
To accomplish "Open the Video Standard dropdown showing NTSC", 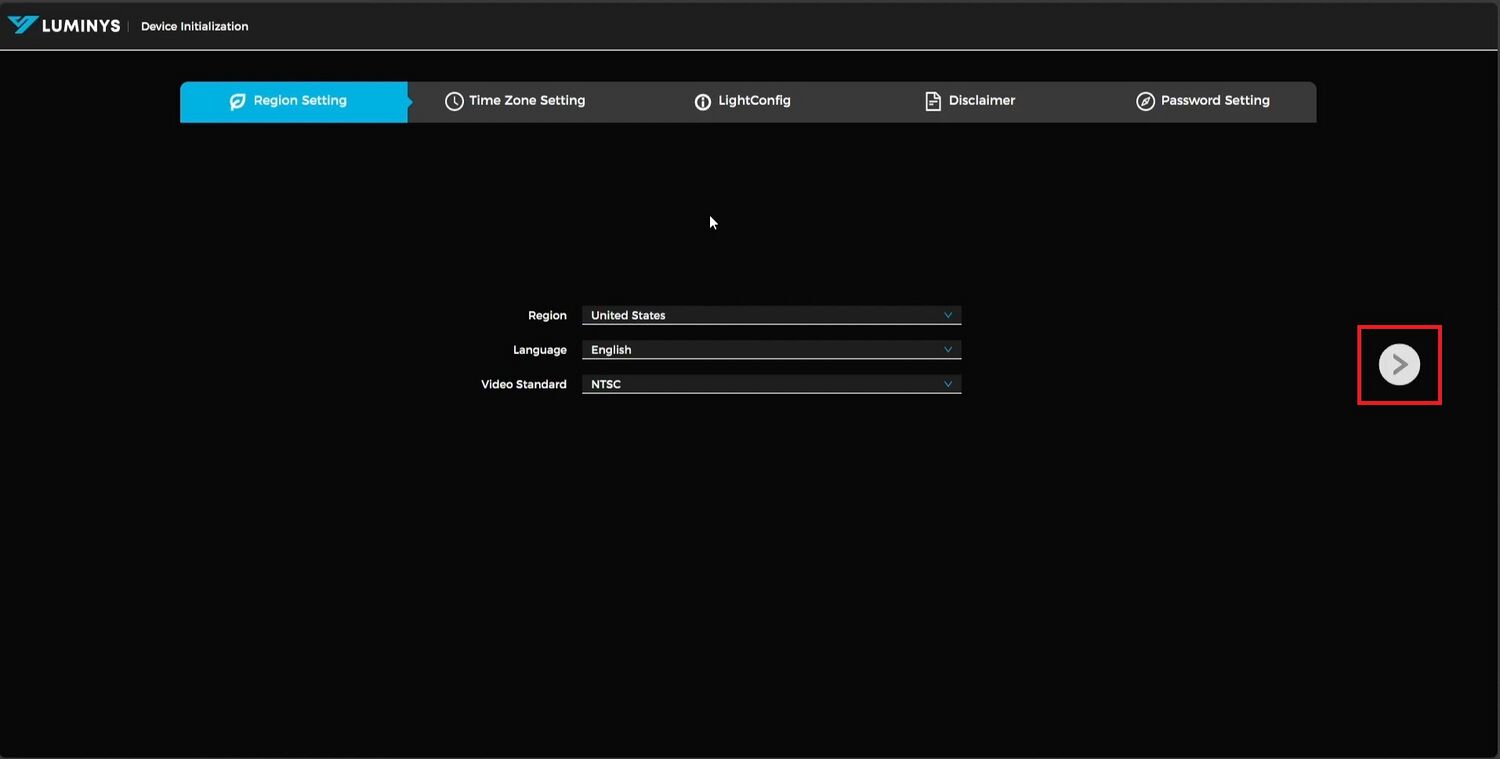I will click(x=770, y=383).
